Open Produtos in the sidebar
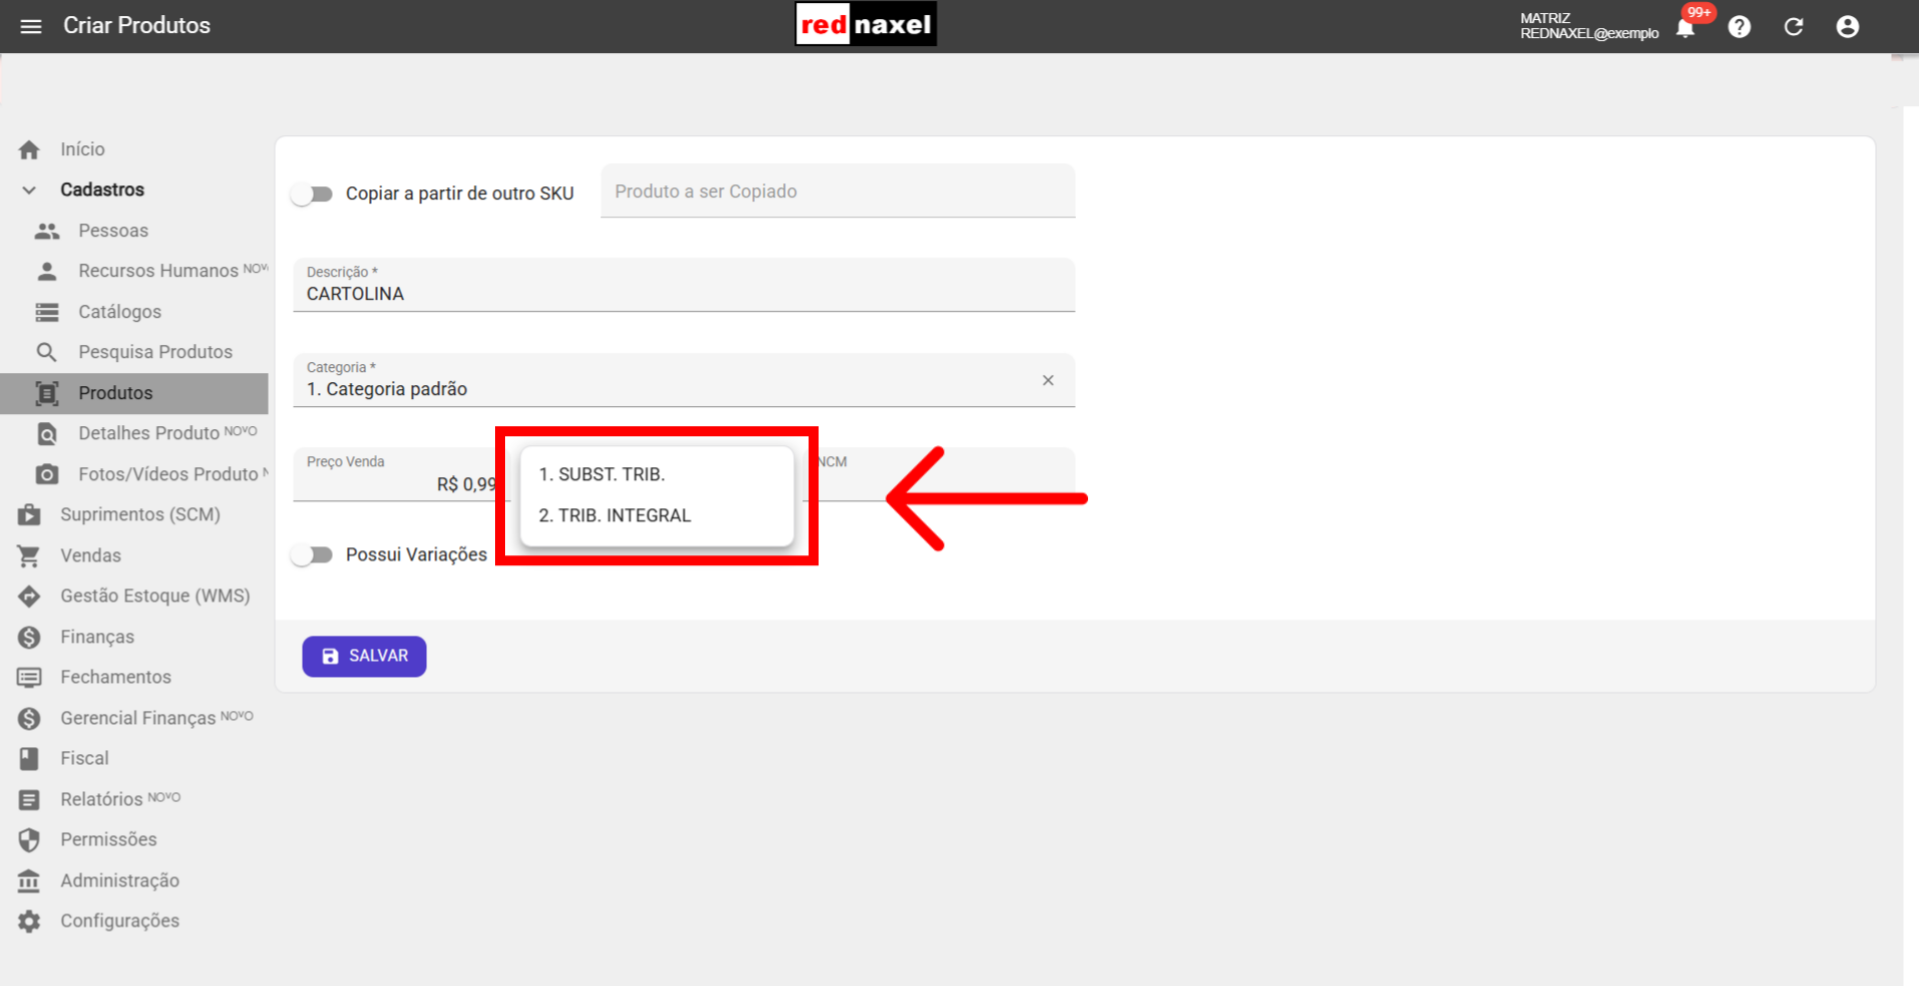The image size is (1920, 986). 134,393
